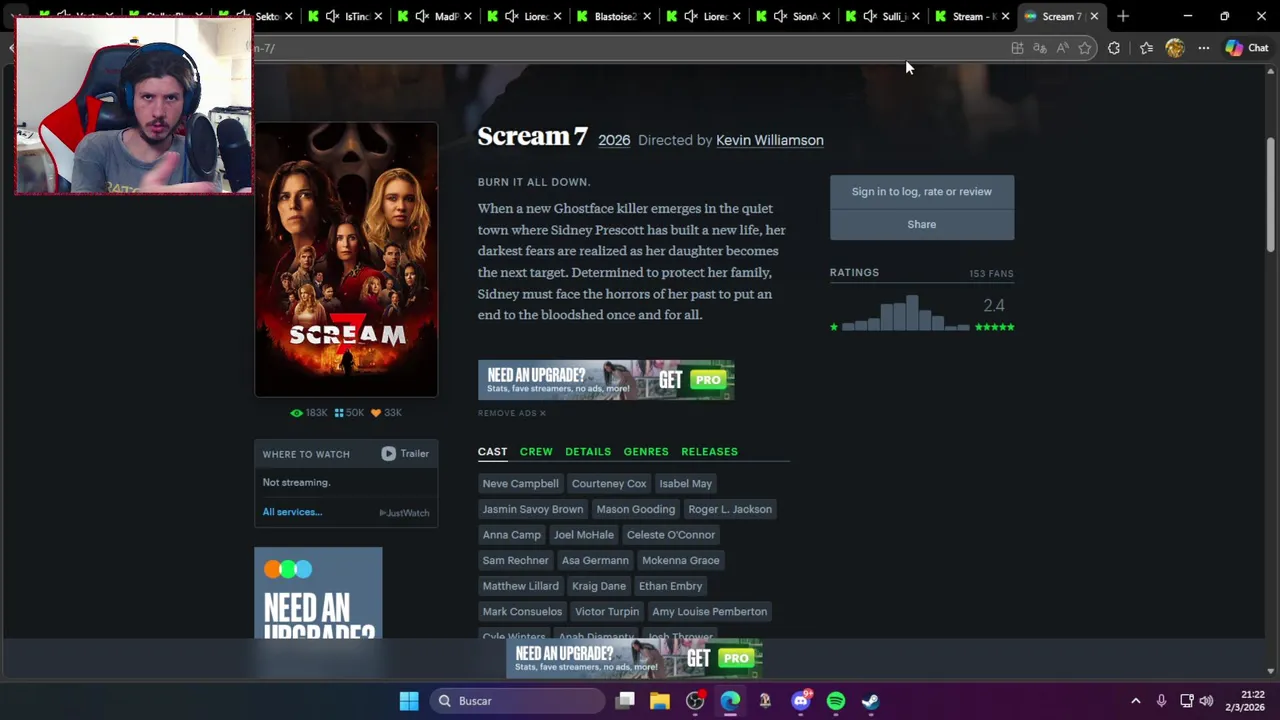
Task: Click Sign in to log, rate or review
Action: [x=922, y=192]
